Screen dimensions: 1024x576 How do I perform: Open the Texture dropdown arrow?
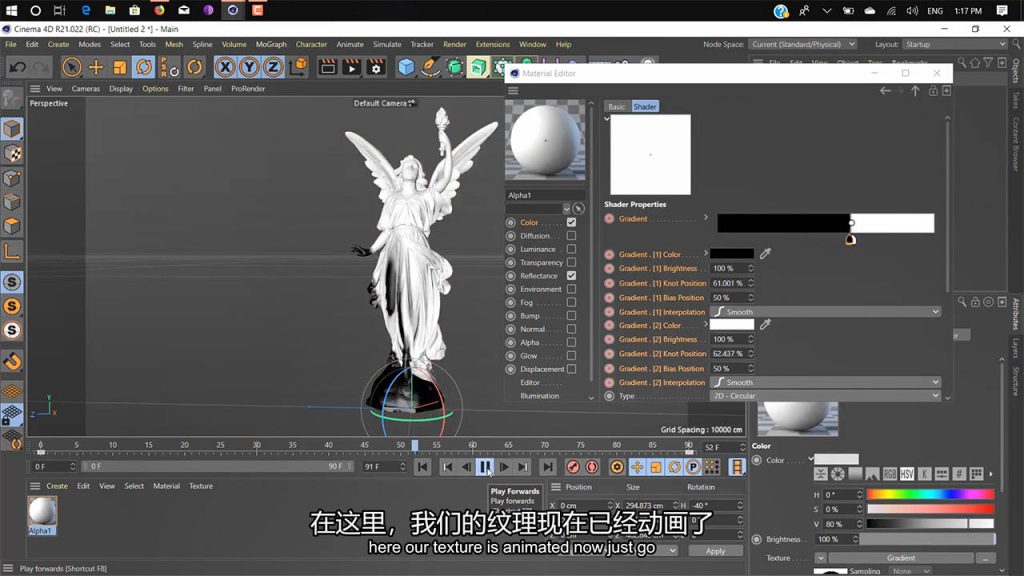(820, 558)
